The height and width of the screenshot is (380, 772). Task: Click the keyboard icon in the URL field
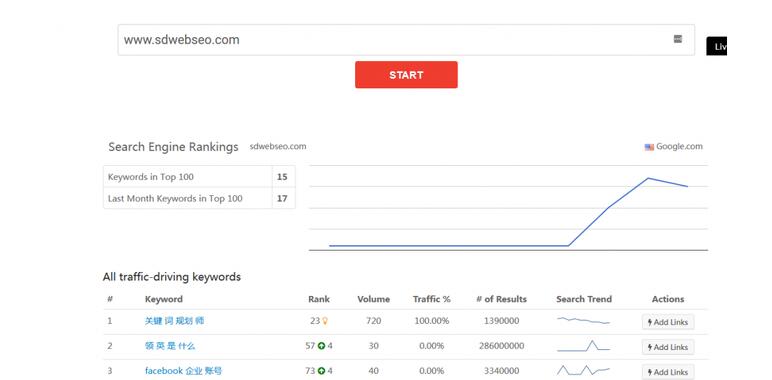(x=677, y=39)
